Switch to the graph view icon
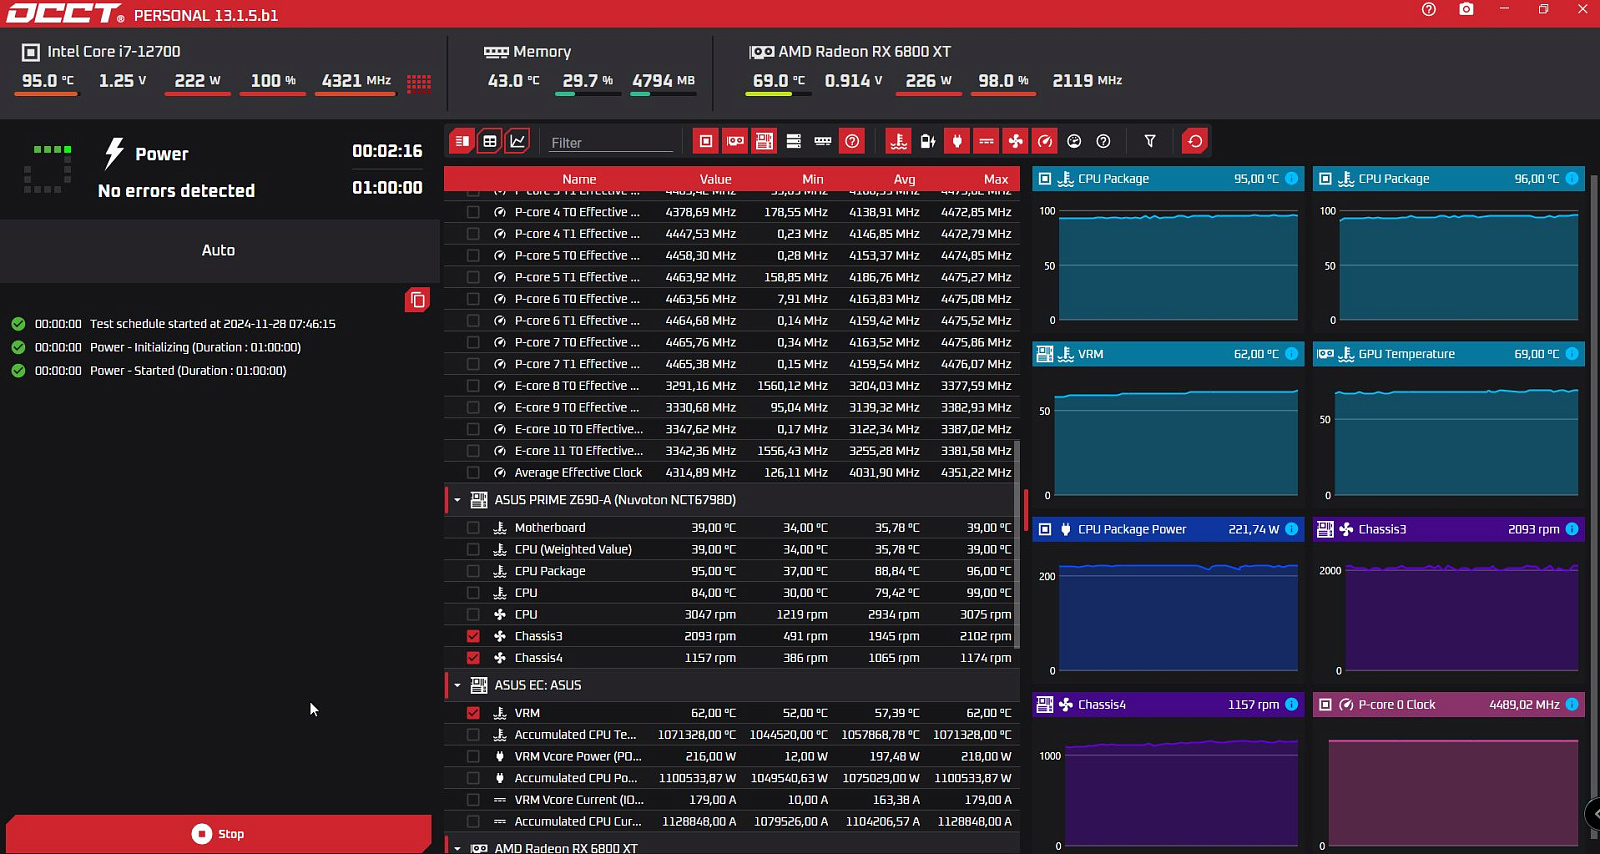The width and height of the screenshot is (1600, 854). click(x=518, y=141)
